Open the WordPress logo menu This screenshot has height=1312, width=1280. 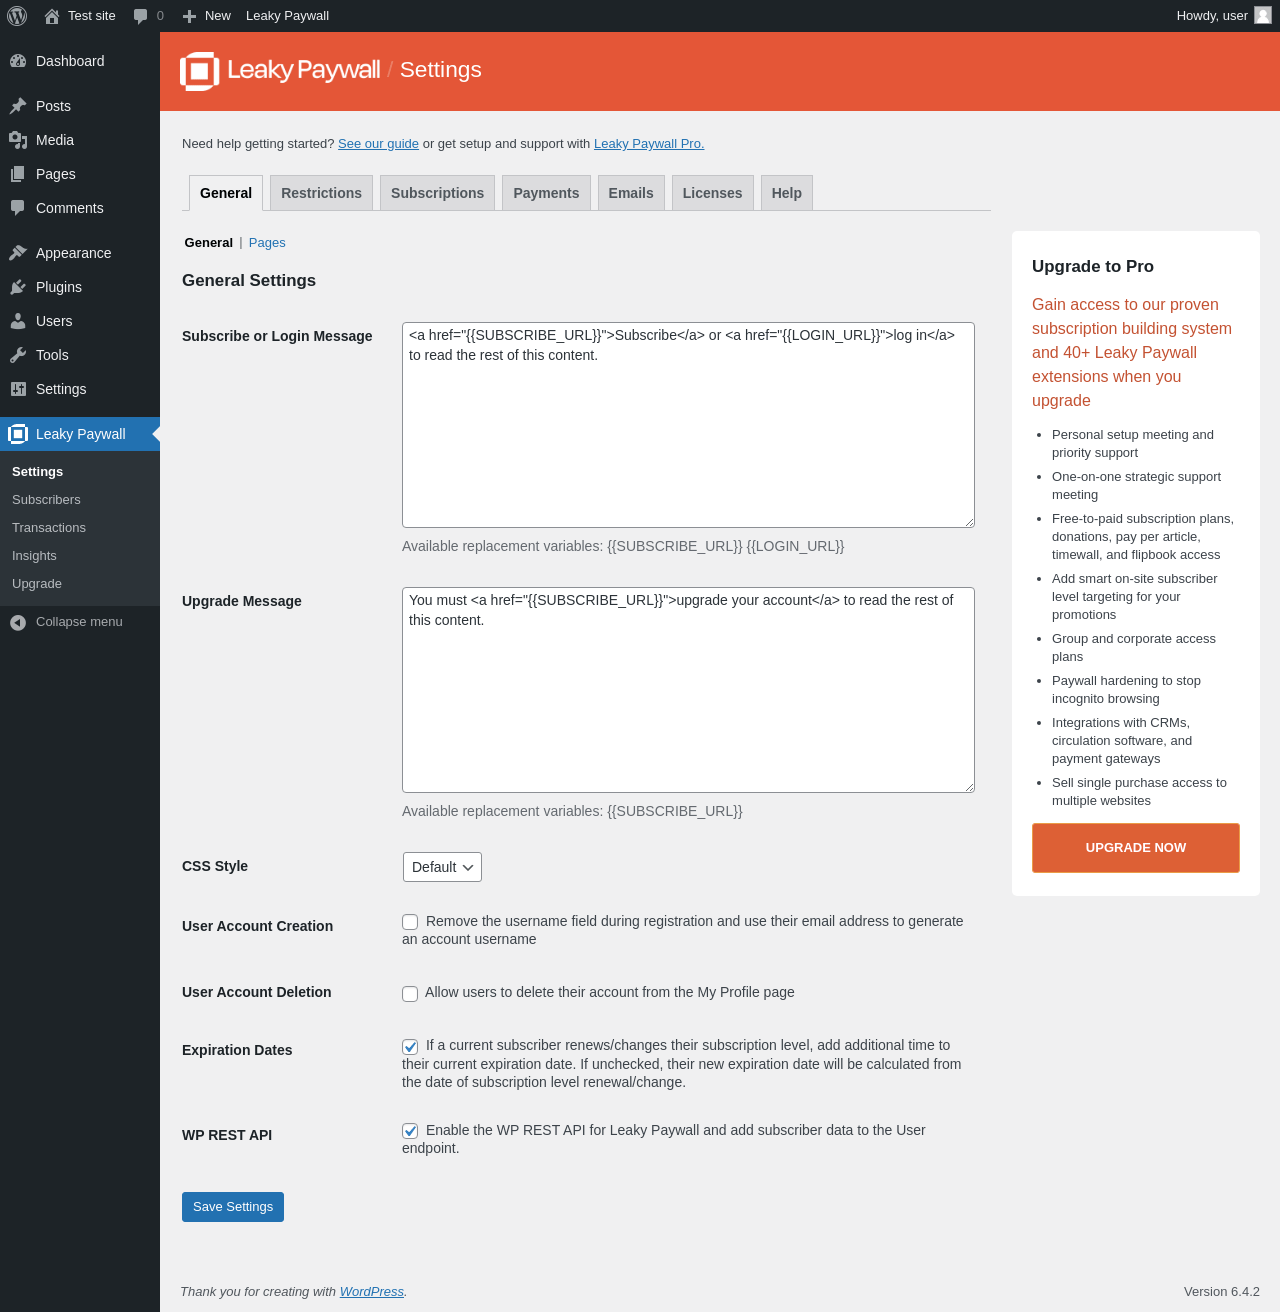coord(17,16)
